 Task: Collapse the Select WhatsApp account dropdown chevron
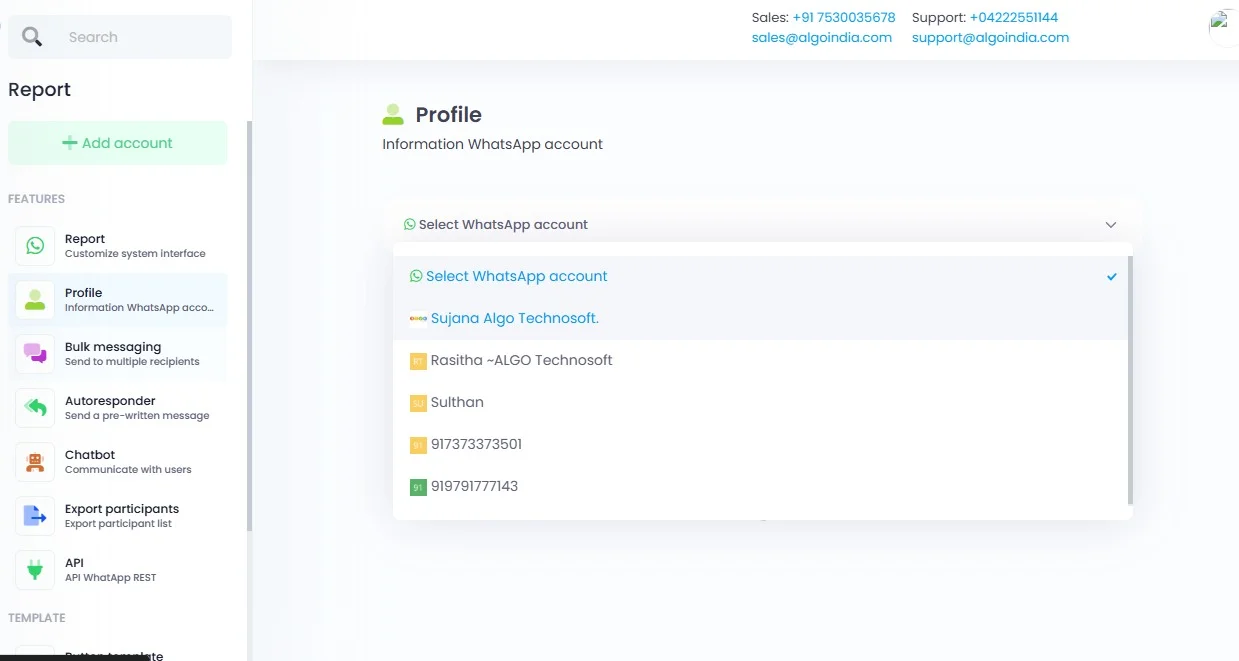[x=1110, y=225]
